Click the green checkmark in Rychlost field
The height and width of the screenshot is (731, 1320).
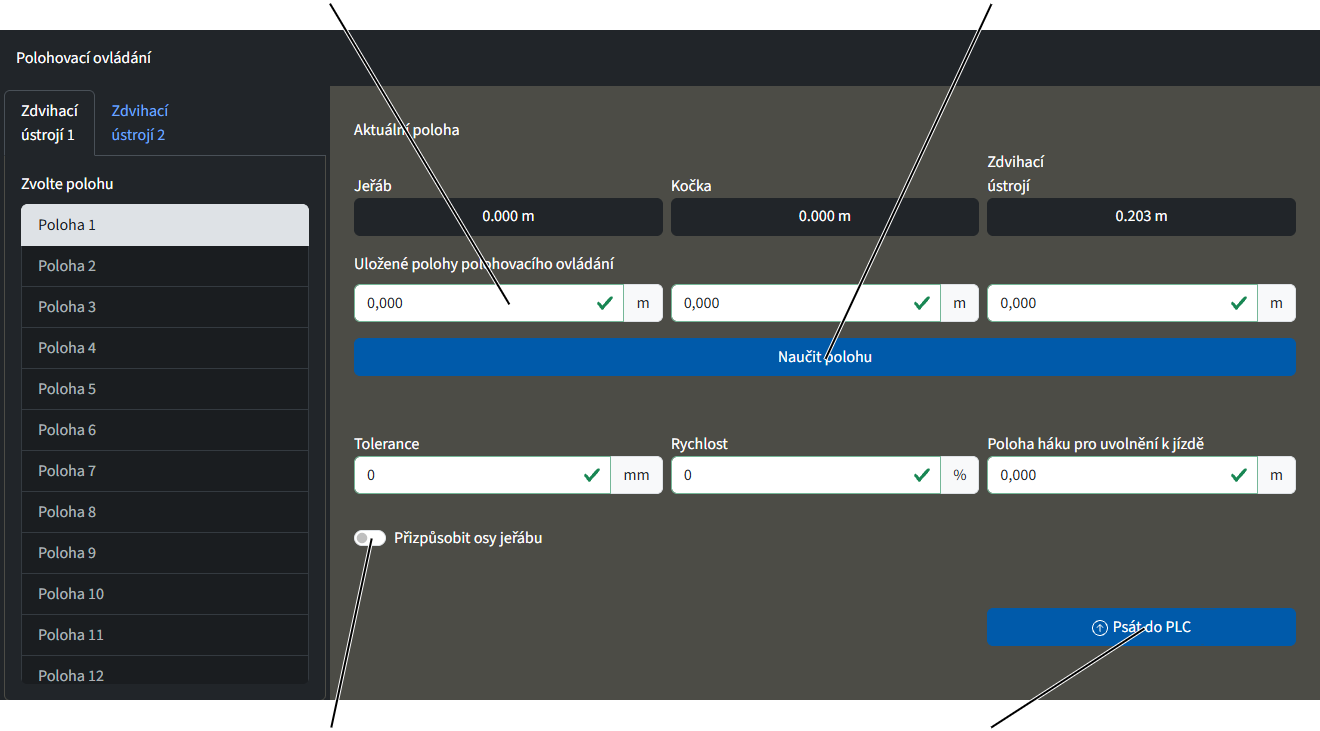[x=922, y=475]
